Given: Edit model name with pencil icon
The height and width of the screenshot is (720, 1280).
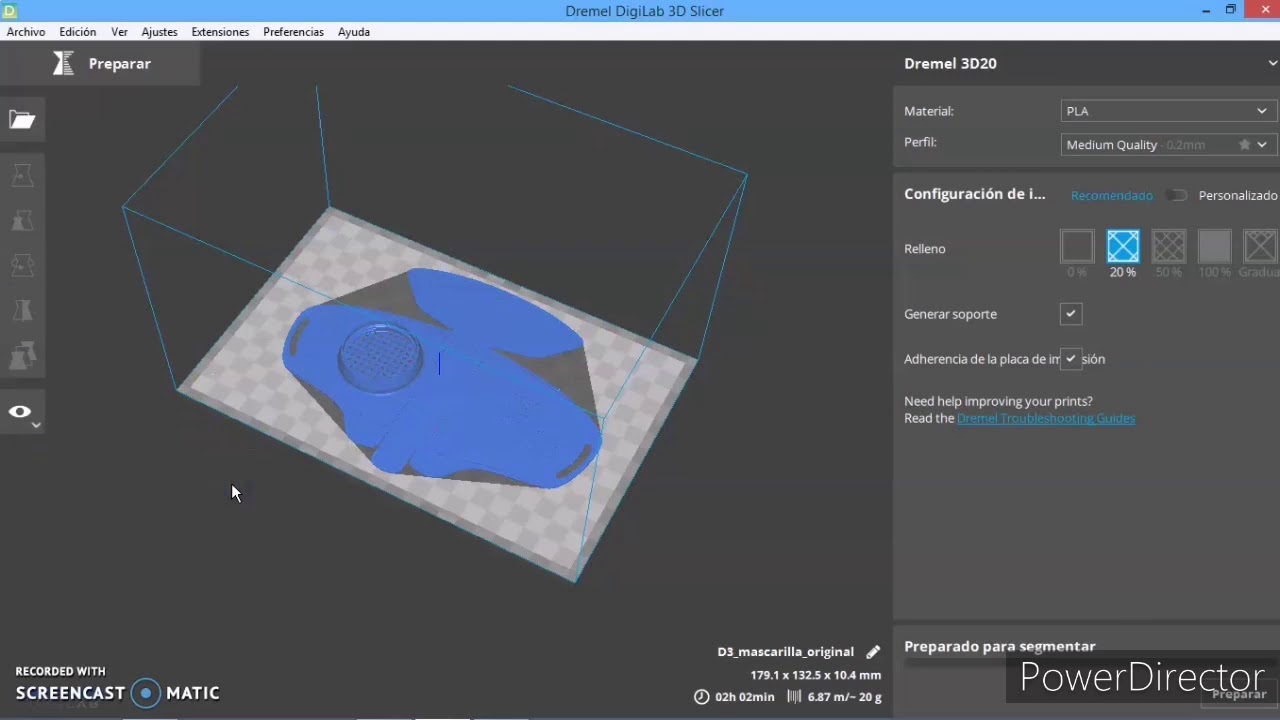Looking at the screenshot, I should pos(873,652).
